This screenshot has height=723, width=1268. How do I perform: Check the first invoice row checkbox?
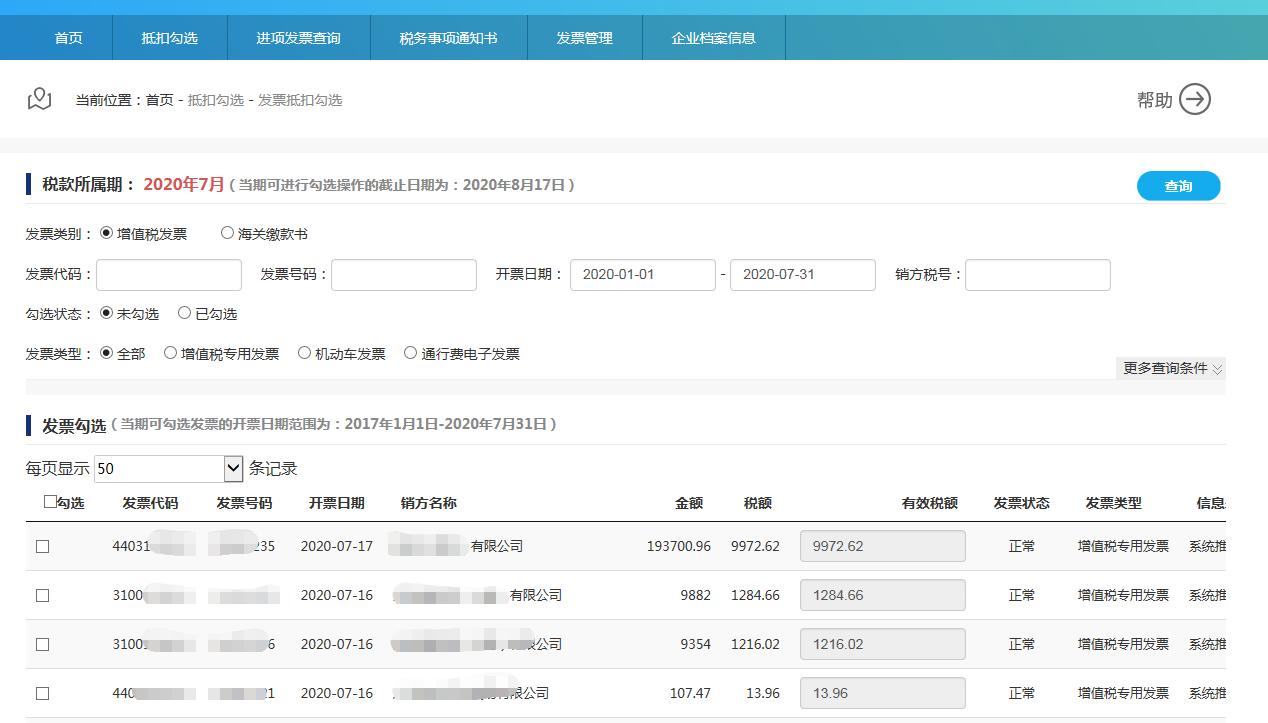point(41,546)
